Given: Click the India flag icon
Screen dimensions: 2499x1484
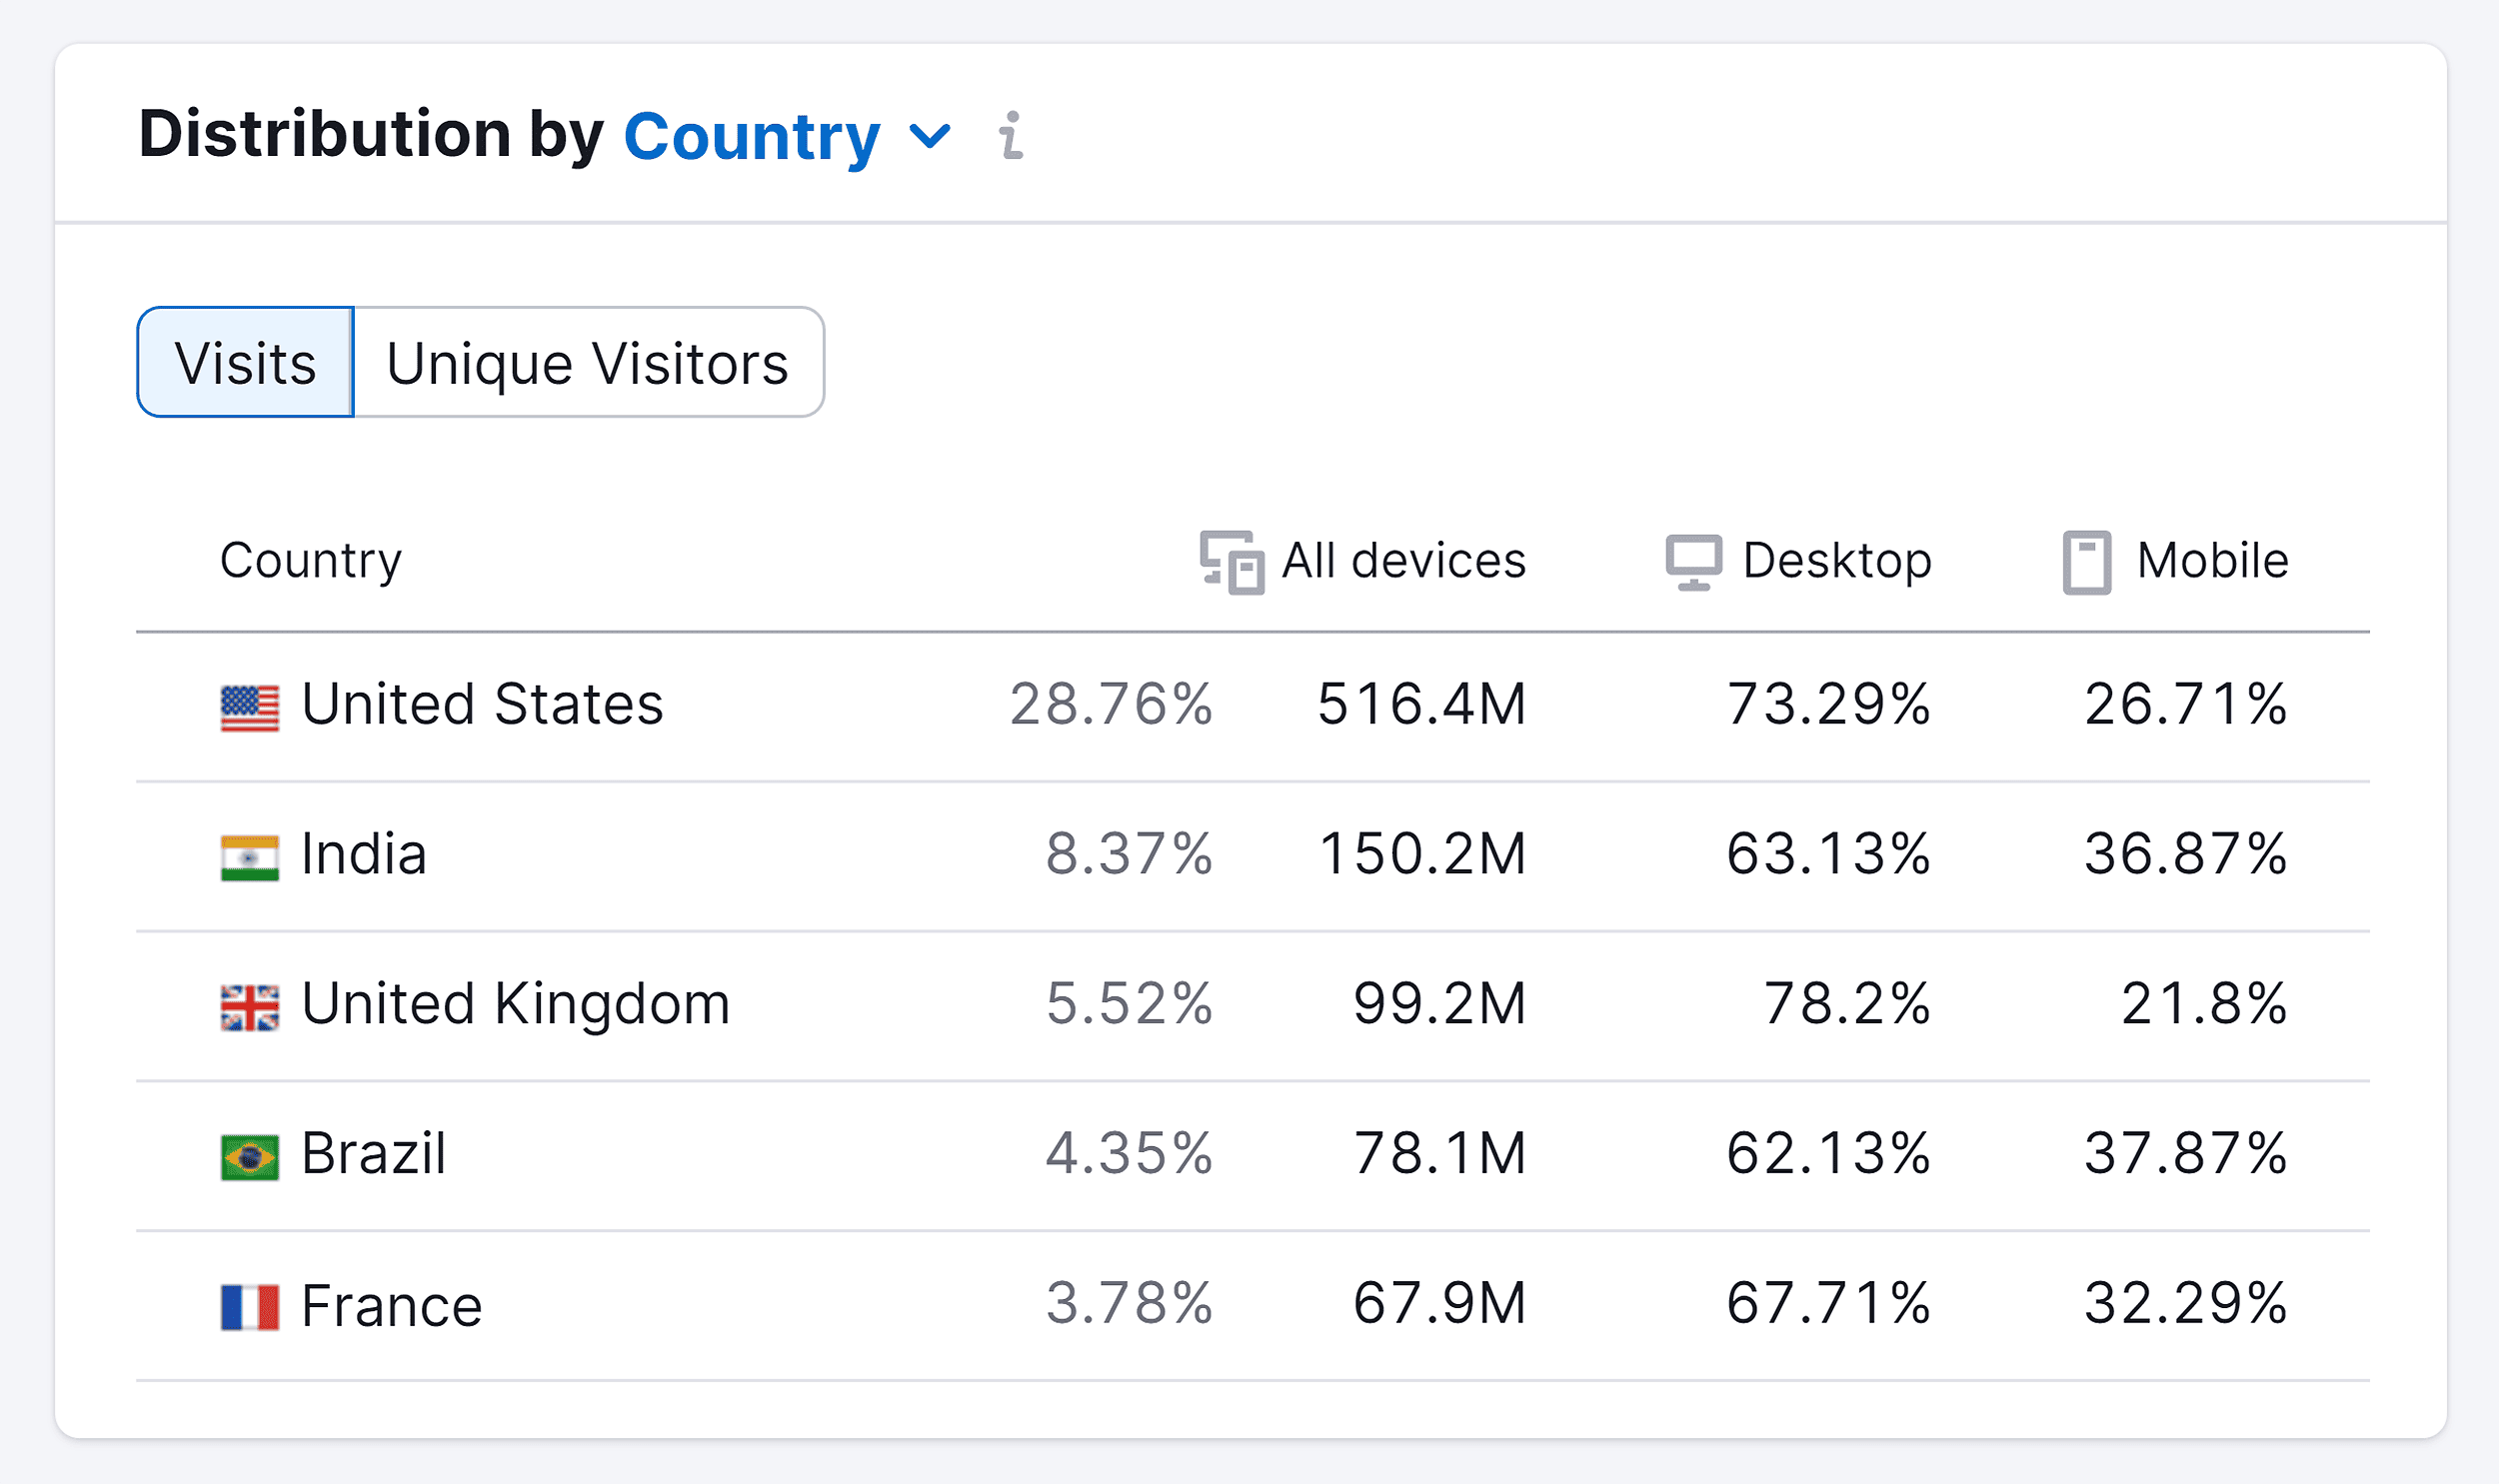Looking at the screenshot, I should (250, 858).
